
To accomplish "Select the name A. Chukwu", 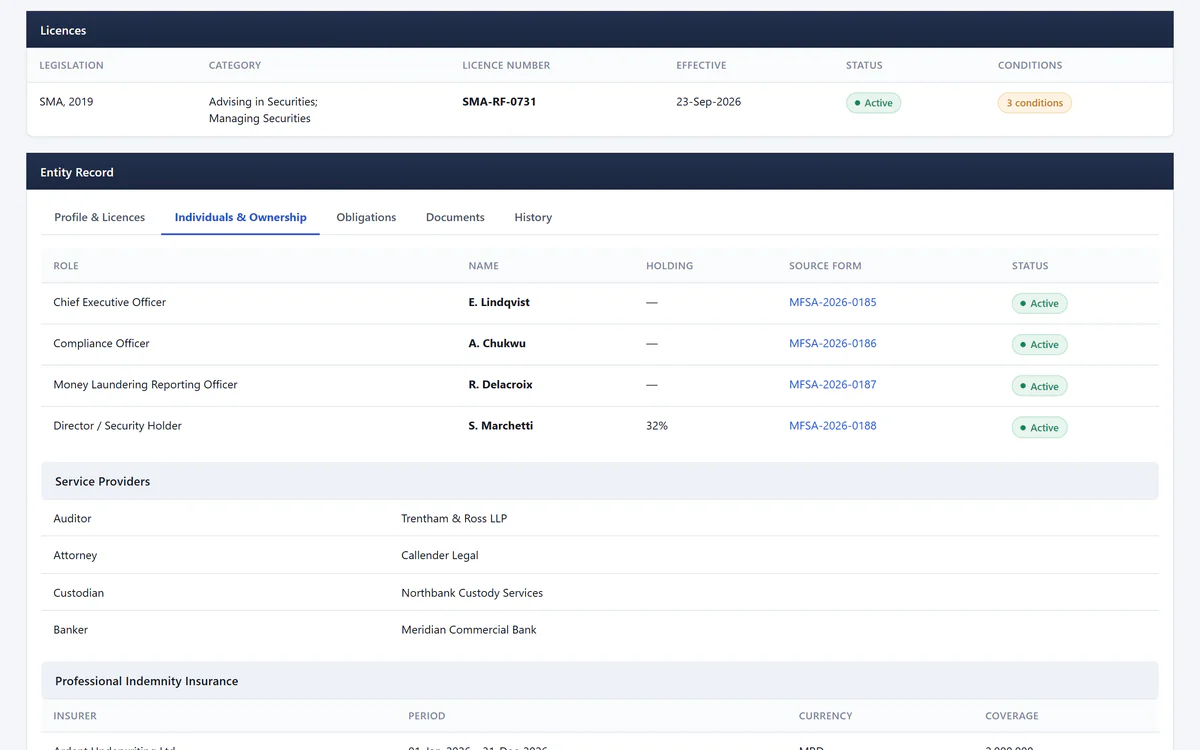I will [x=497, y=343].
